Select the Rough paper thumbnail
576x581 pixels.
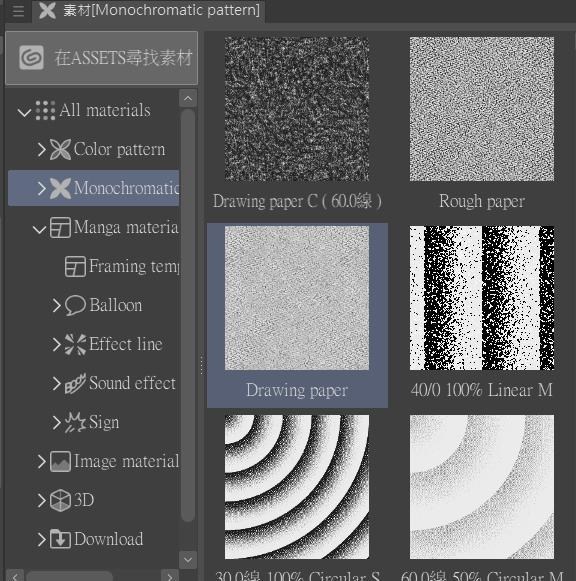[482, 109]
